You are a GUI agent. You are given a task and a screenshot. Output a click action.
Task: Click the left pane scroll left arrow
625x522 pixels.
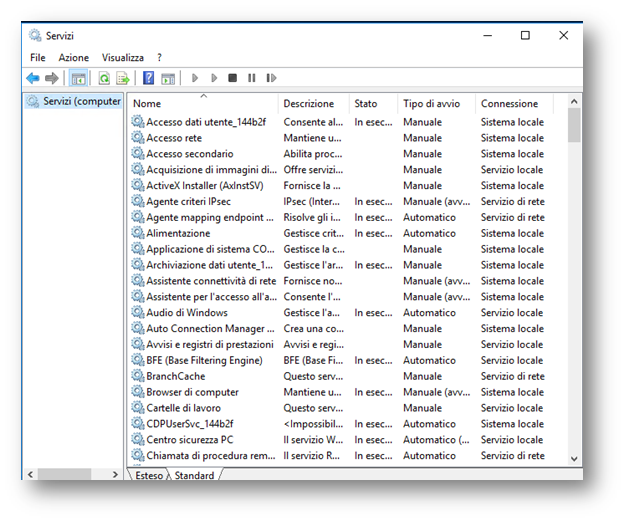30,475
